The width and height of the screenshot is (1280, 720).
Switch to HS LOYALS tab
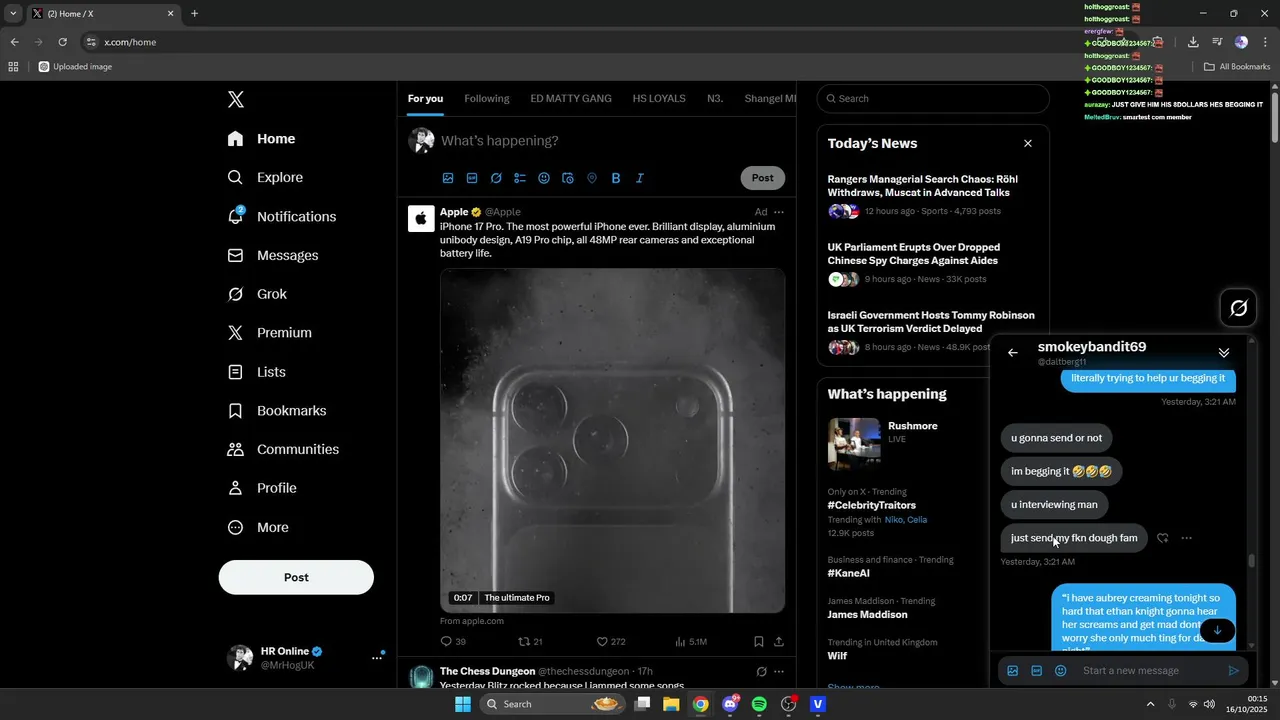click(659, 99)
